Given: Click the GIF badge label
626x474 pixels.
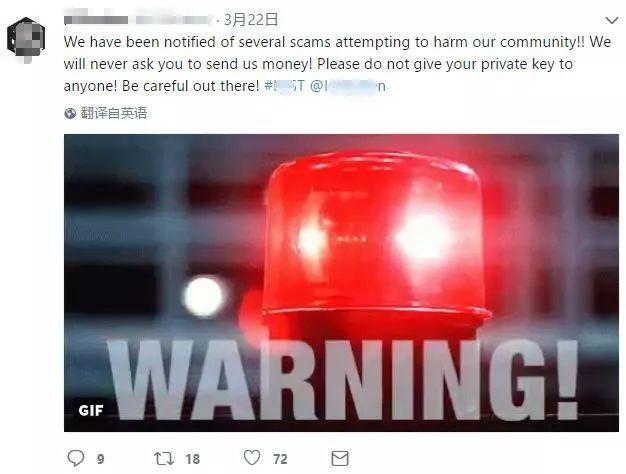Looking at the screenshot, I should (x=91, y=410).
